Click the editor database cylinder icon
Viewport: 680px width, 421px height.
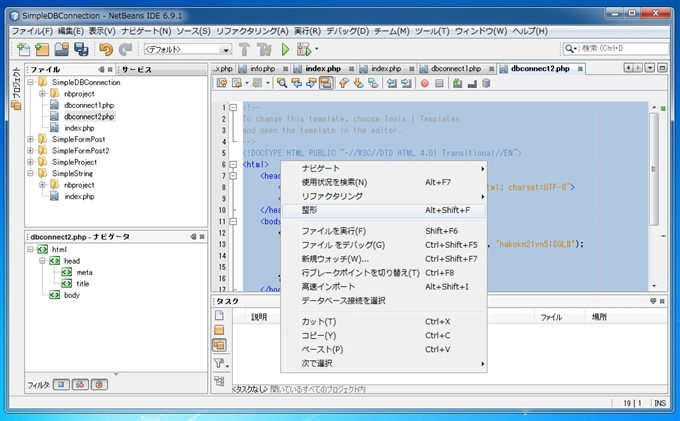point(486,83)
